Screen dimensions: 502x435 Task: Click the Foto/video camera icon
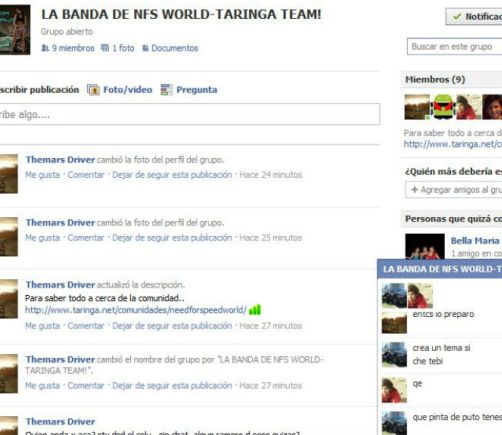tap(93, 90)
